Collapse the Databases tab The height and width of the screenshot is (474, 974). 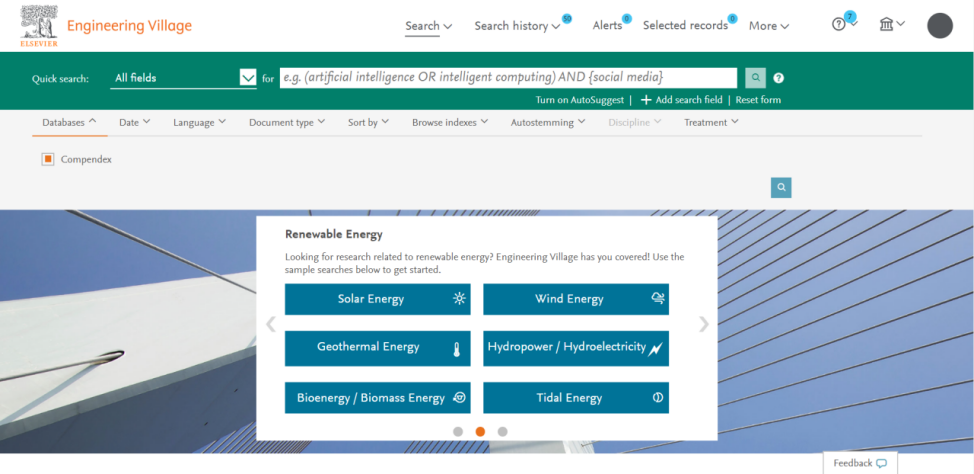[70, 122]
